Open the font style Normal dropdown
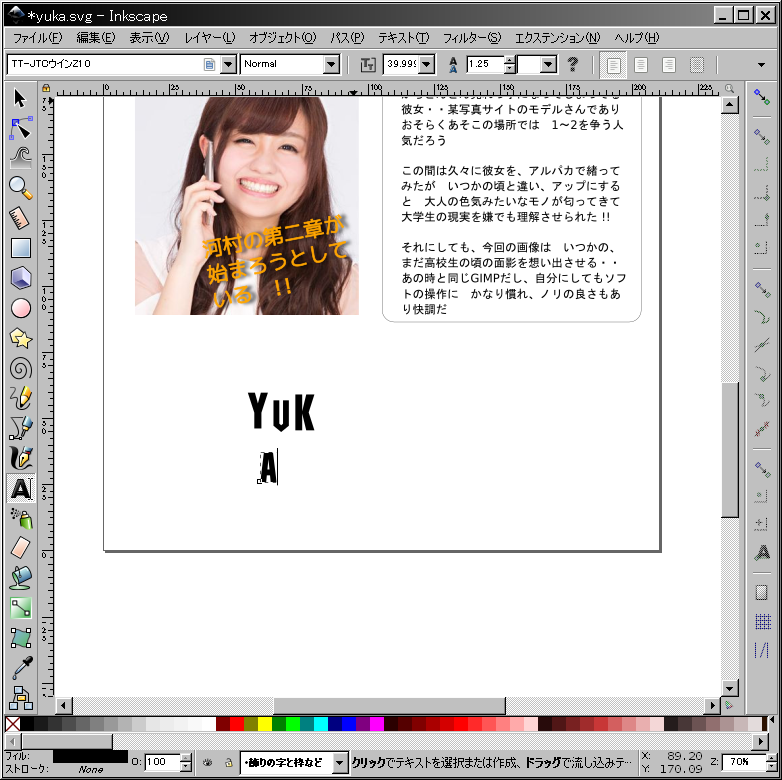The height and width of the screenshot is (780, 782). pyautogui.click(x=331, y=64)
